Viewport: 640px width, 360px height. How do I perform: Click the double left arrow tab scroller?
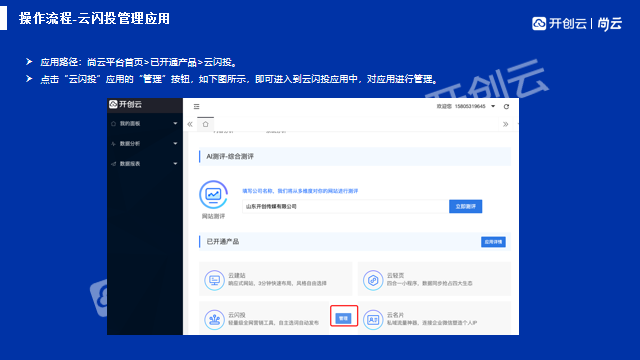190,124
